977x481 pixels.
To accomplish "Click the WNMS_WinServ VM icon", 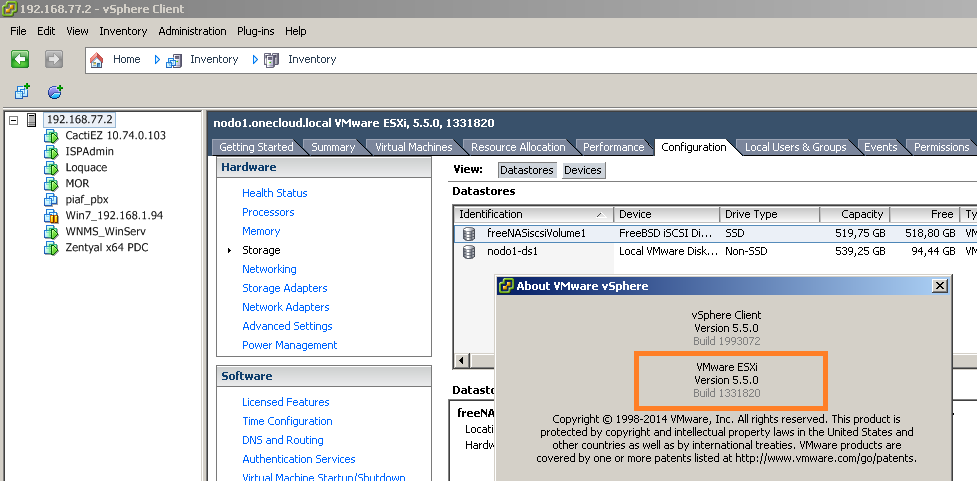I will pos(51,232).
